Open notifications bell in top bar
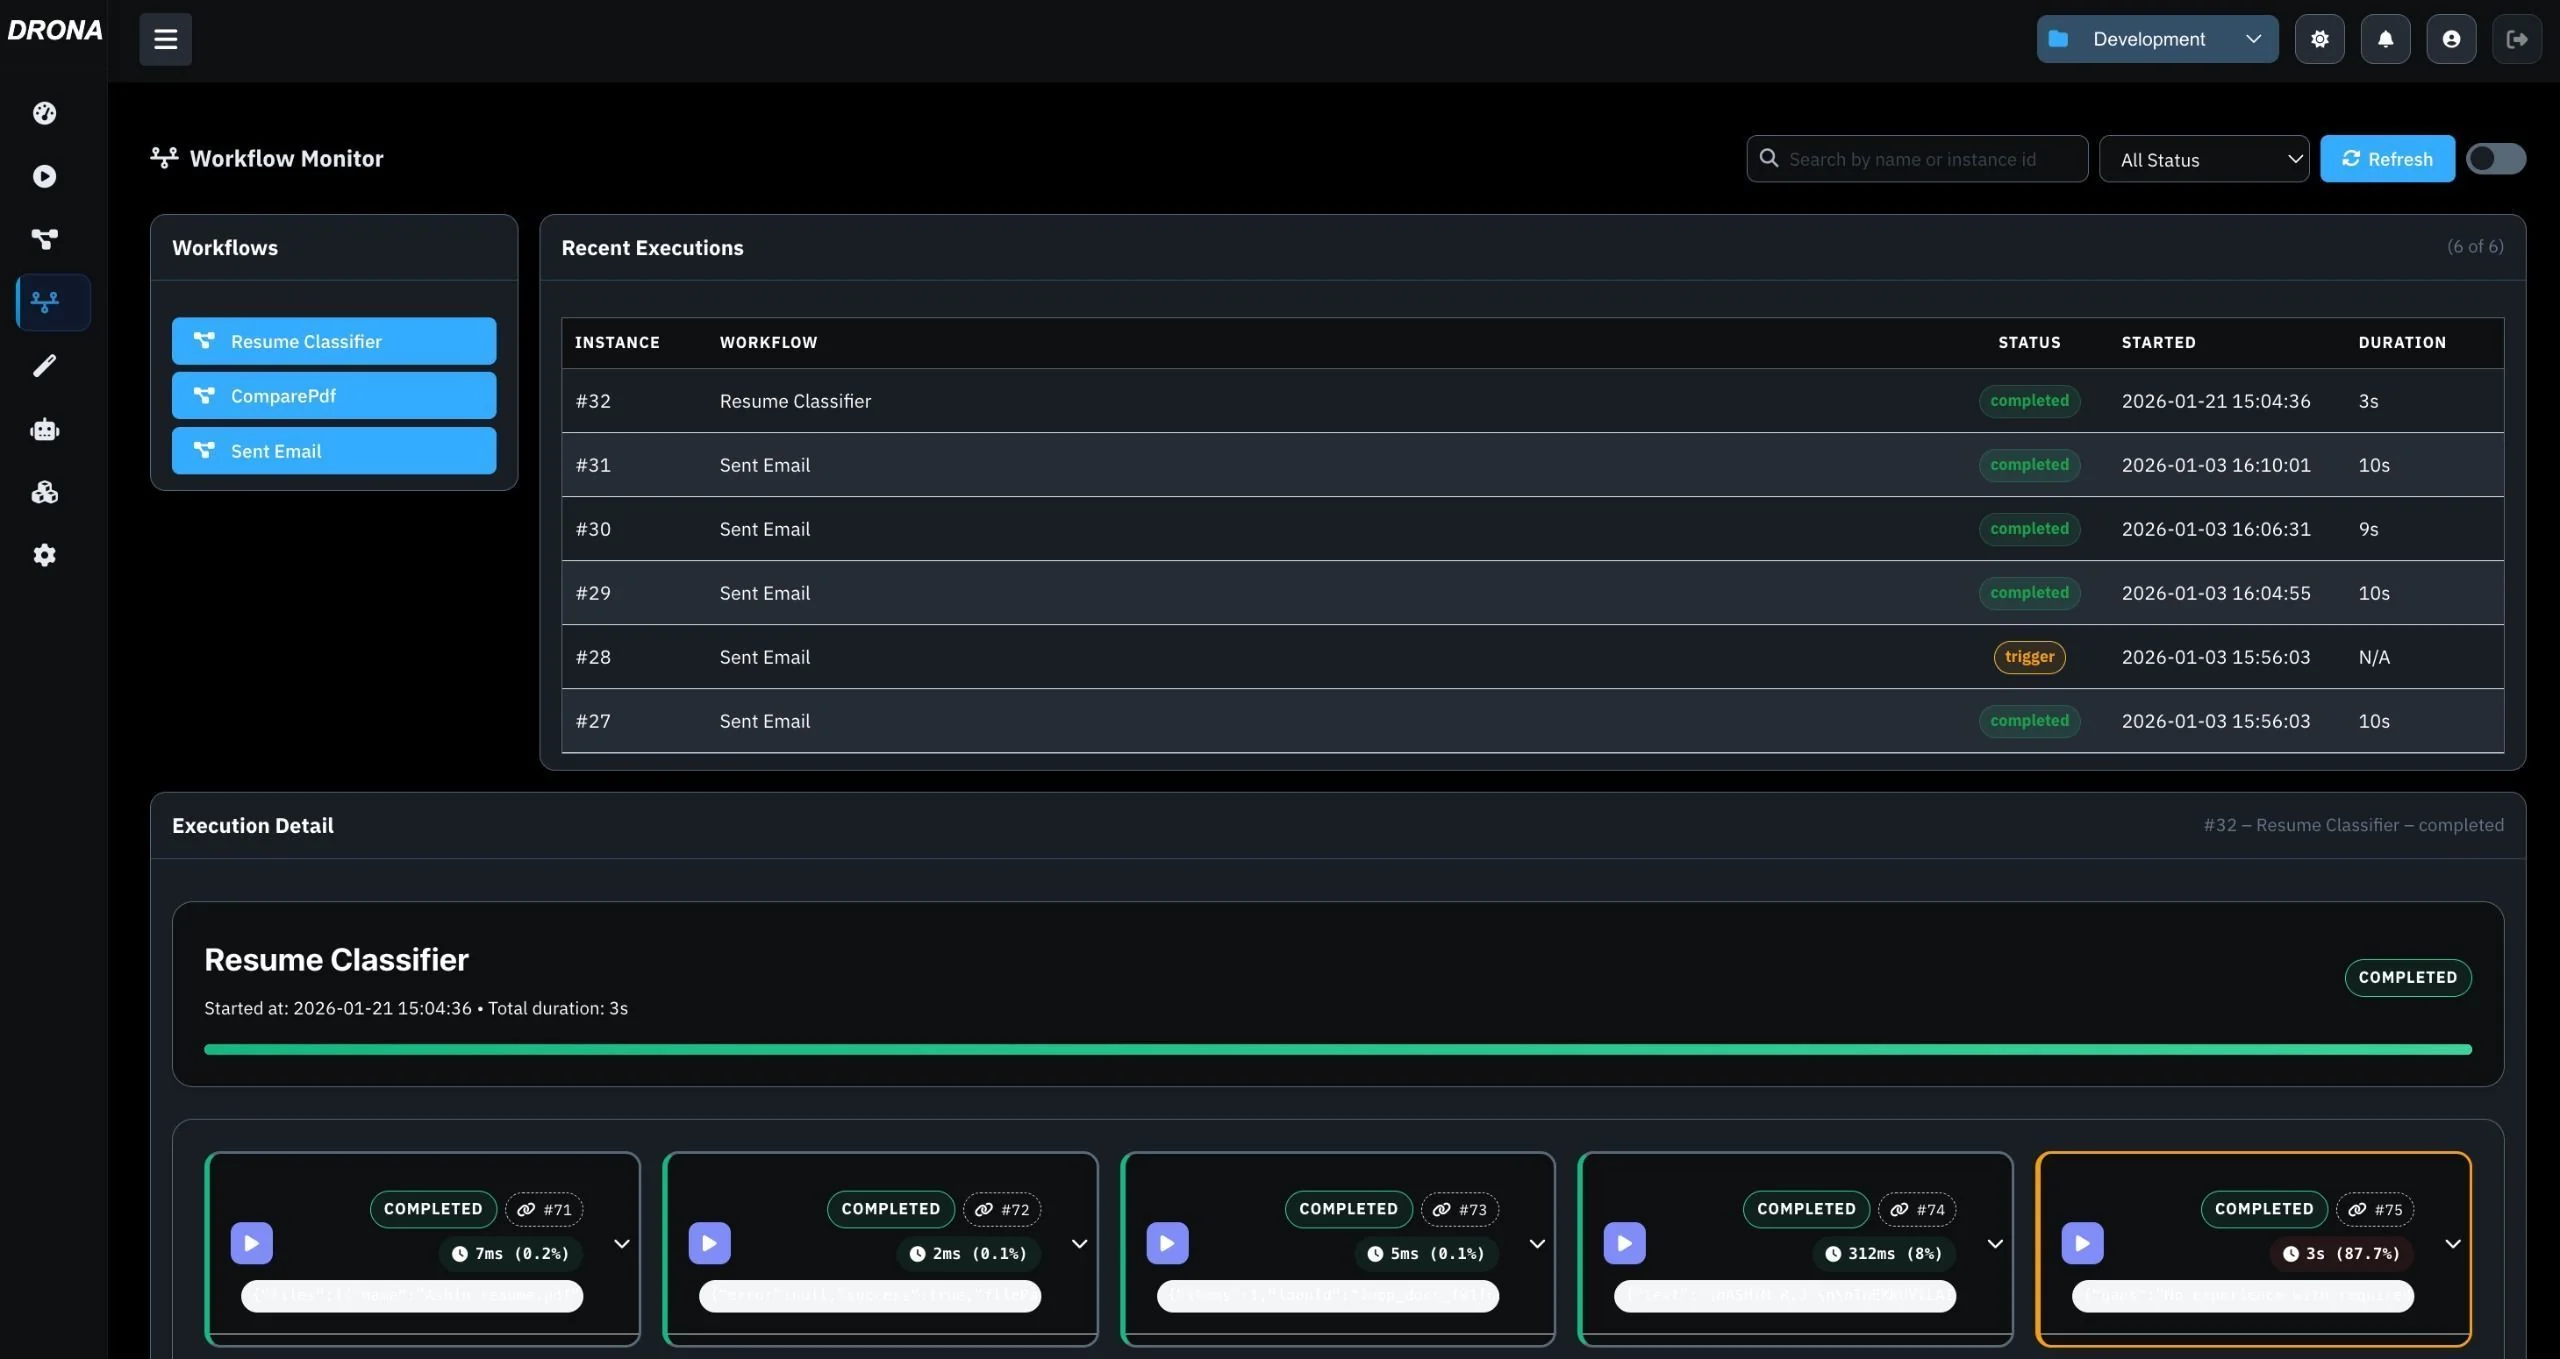Screen dimensions: 2560x1359 [x=2385, y=39]
